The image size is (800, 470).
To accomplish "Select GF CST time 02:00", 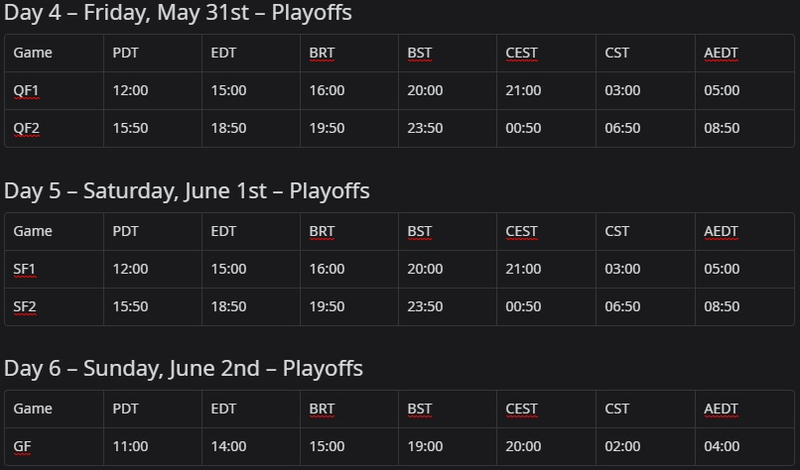I will (622, 447).
